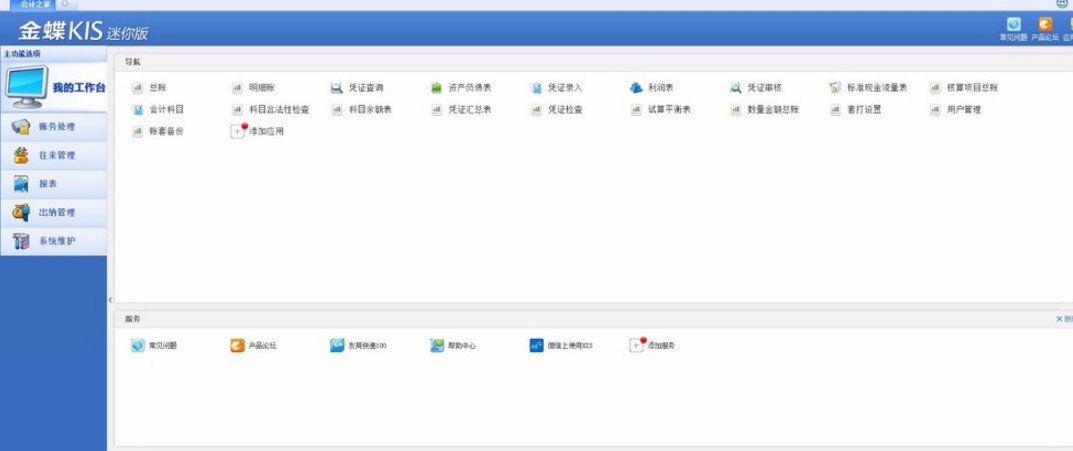Image resolution: width=1073 pixels, height=451 pixels.
Task: Open the 利润表 profit statement
Action: pos(636,88)
